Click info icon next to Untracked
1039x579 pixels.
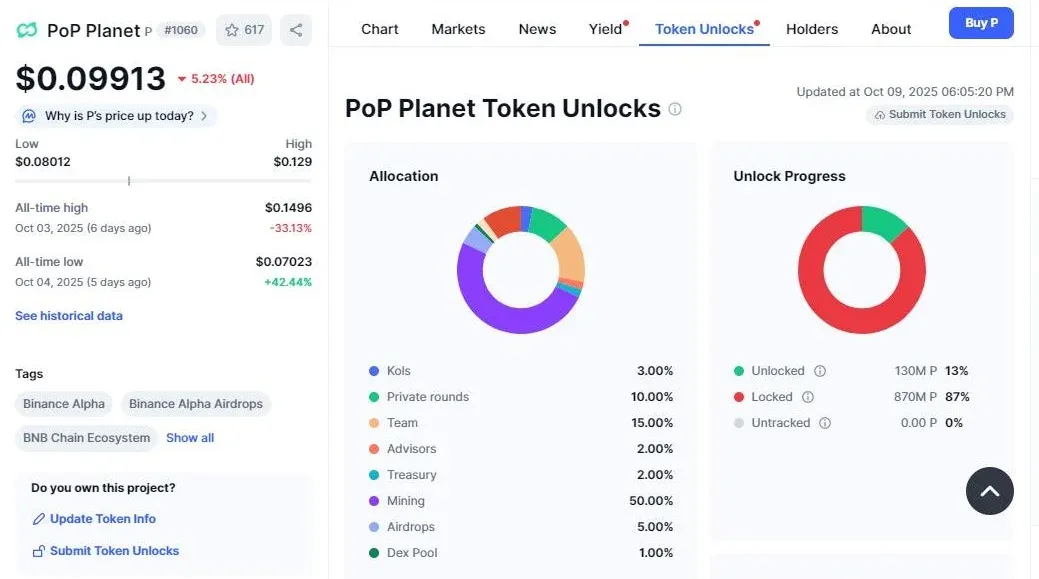[825, 423]
